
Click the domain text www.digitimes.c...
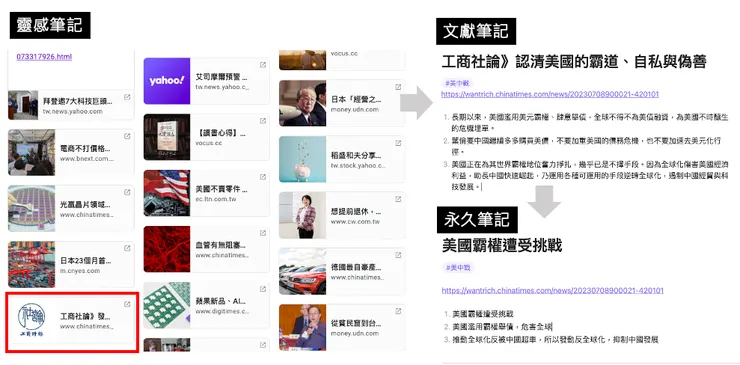222,311
